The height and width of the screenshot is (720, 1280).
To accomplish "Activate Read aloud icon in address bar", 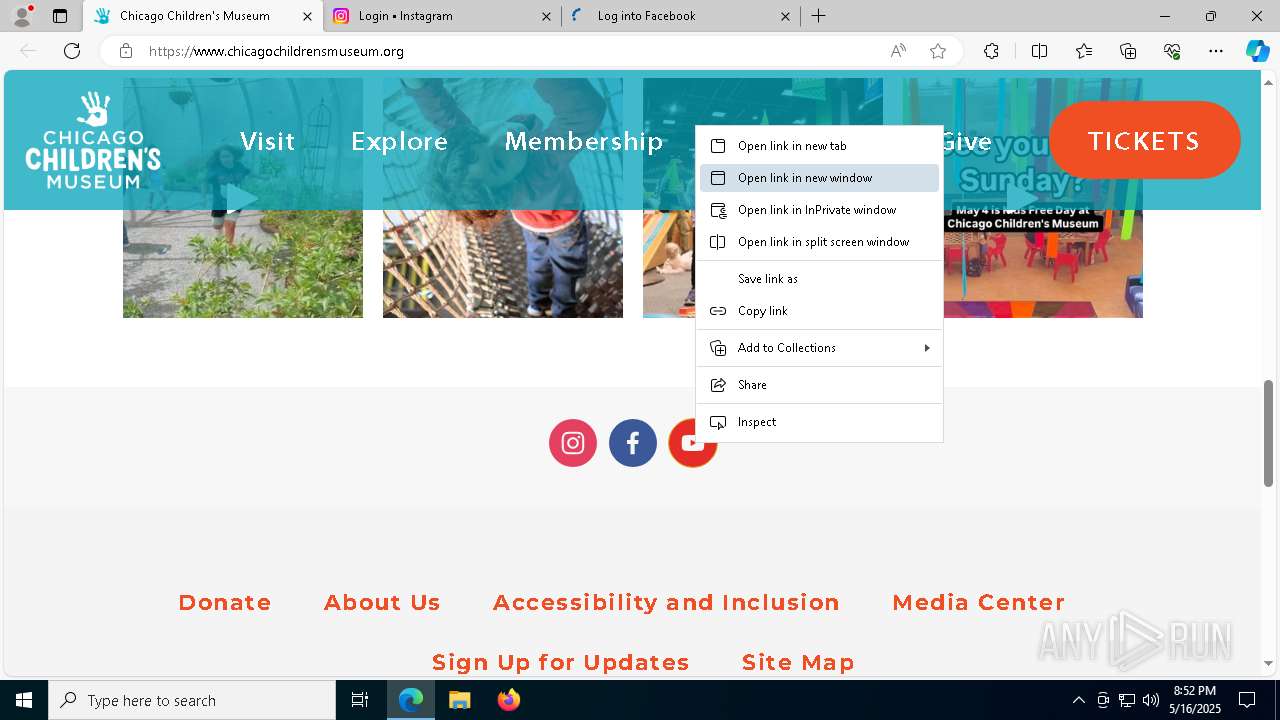I will (898, 51).
